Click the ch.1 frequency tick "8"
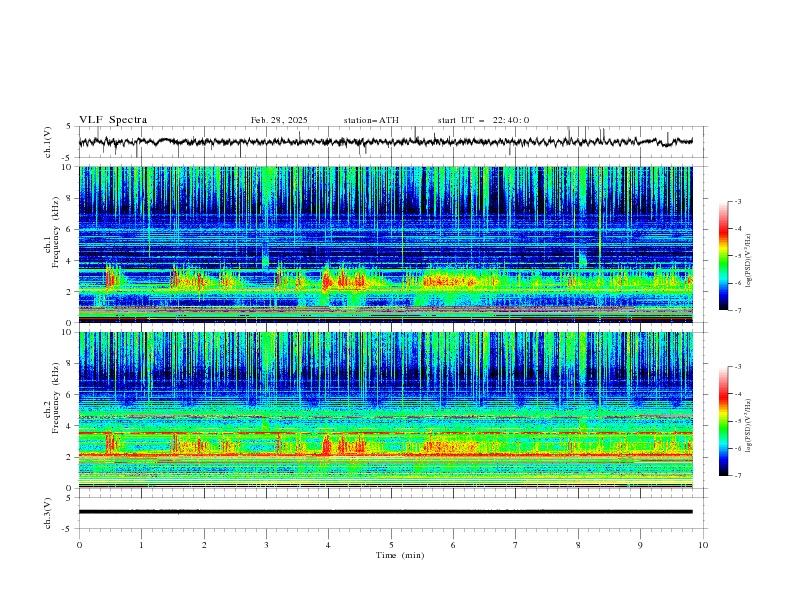The width and height of the screenshot is (792, 612). (x=71, y=198)
